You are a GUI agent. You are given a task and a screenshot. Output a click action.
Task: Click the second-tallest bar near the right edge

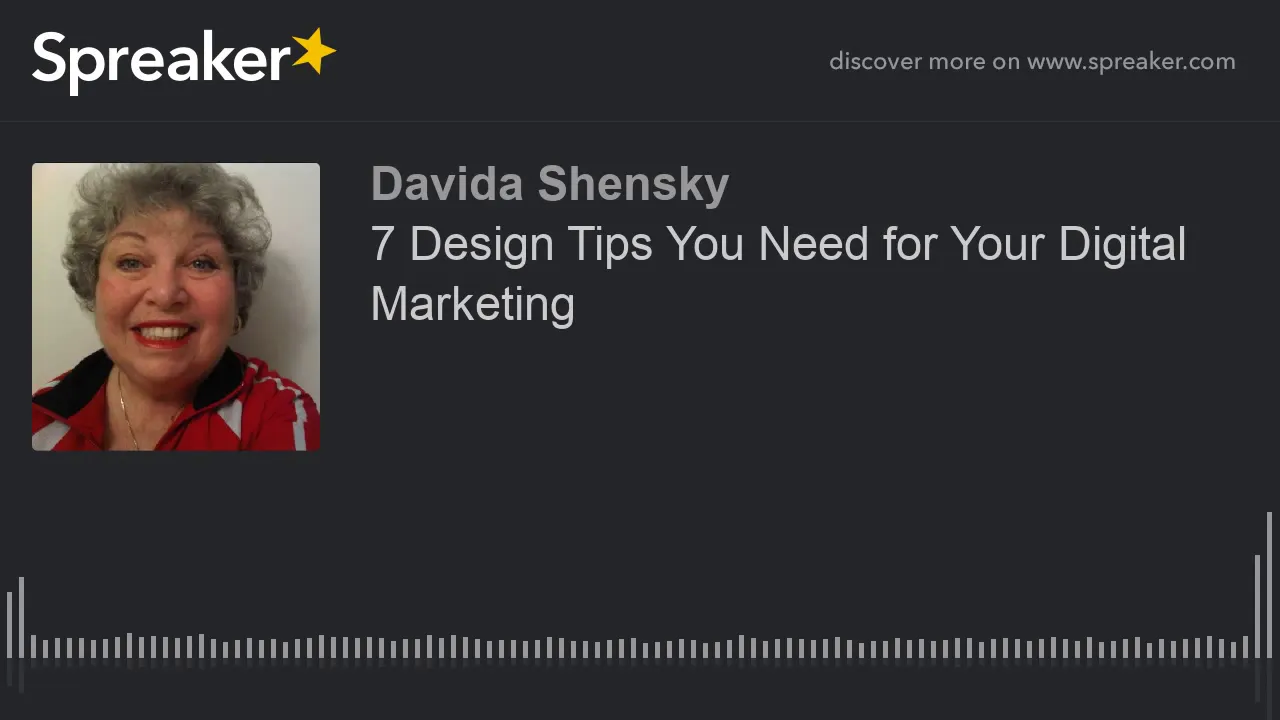(x=1257, y=606)
